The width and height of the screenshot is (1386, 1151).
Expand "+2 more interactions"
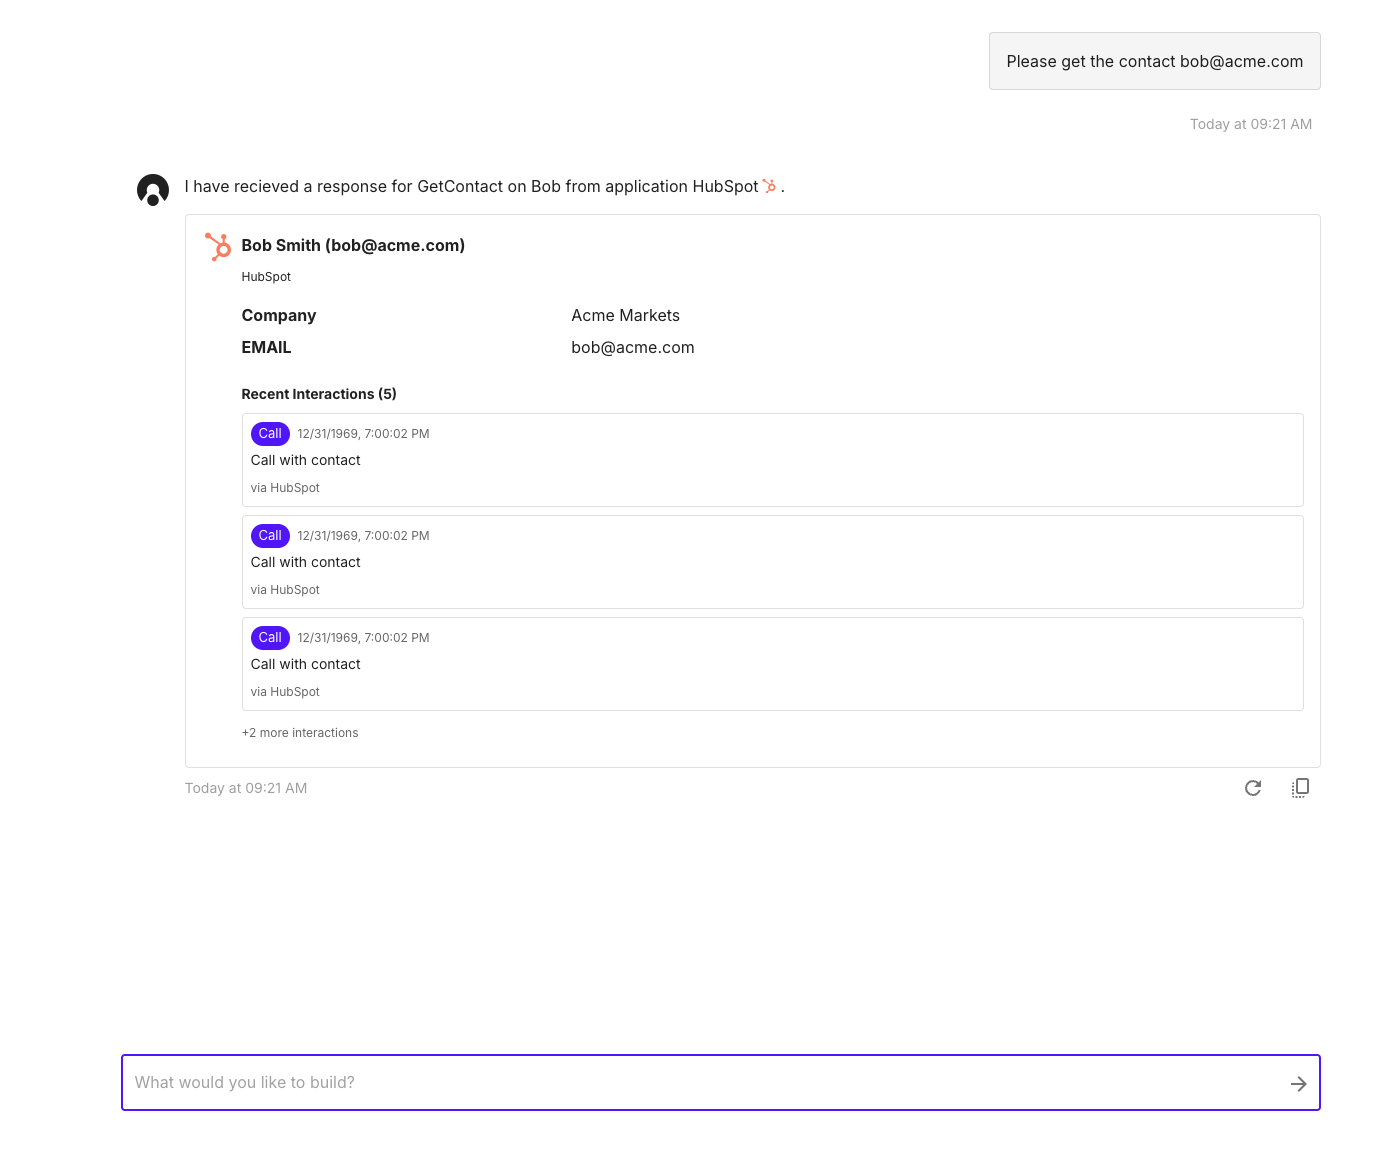tap(300, 733)
